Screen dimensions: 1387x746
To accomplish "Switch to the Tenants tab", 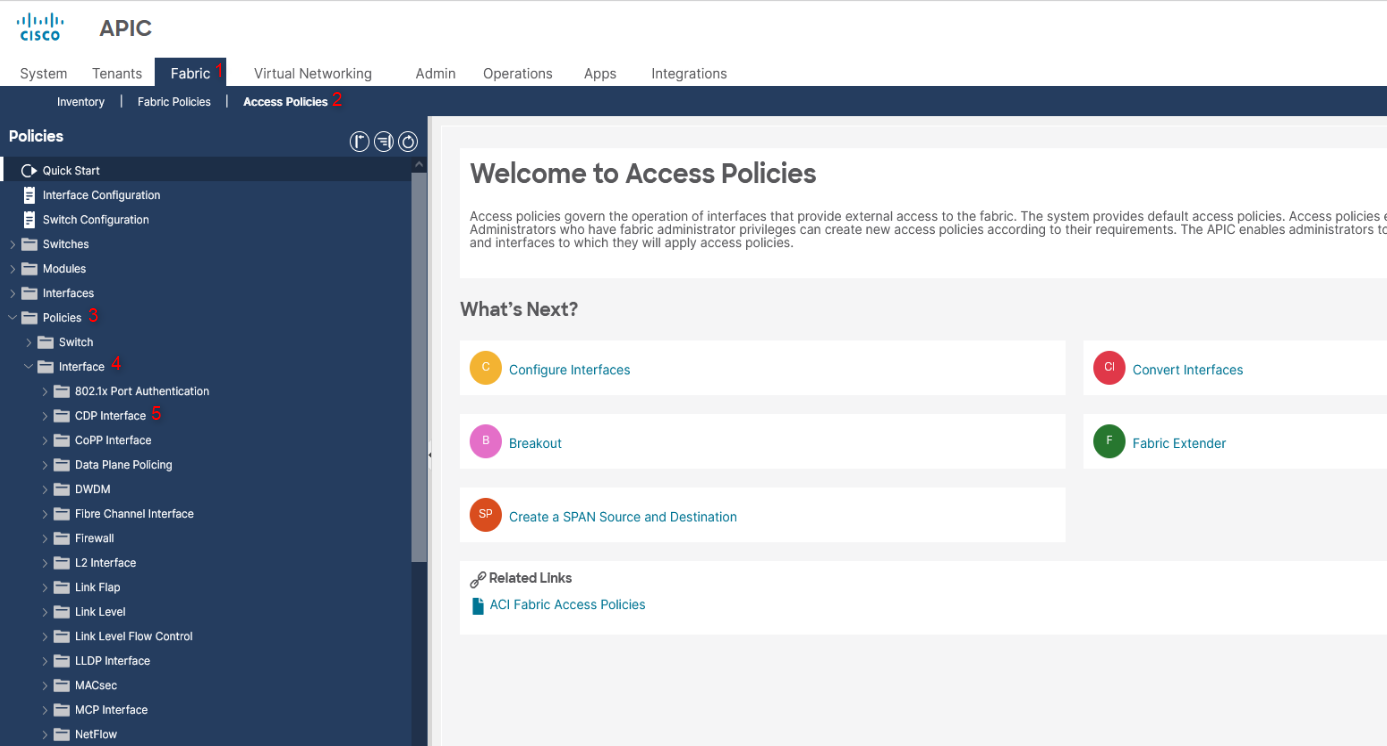I will 116,73.
